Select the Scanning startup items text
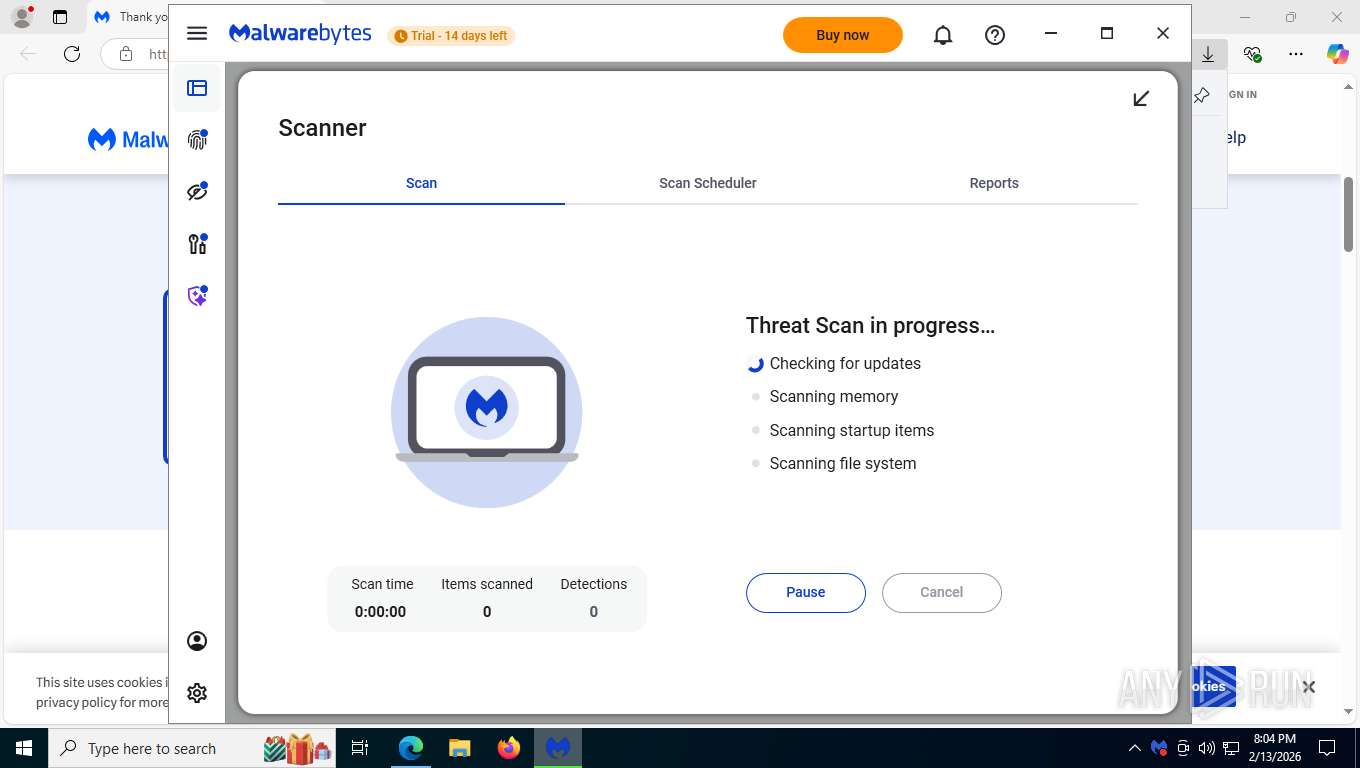The image size is (1360, 768). pyautogui.click(x=852, y=430)
